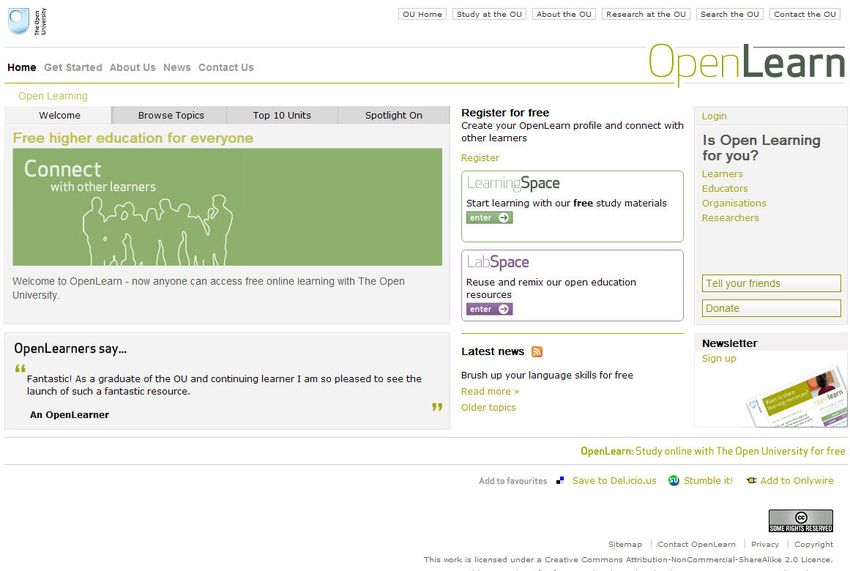Image resolution: width=850 pixels, height=571 pixels.
Task: Click the Creative Commons Some Rights Reserved badge
Action: tap(801, 521)
